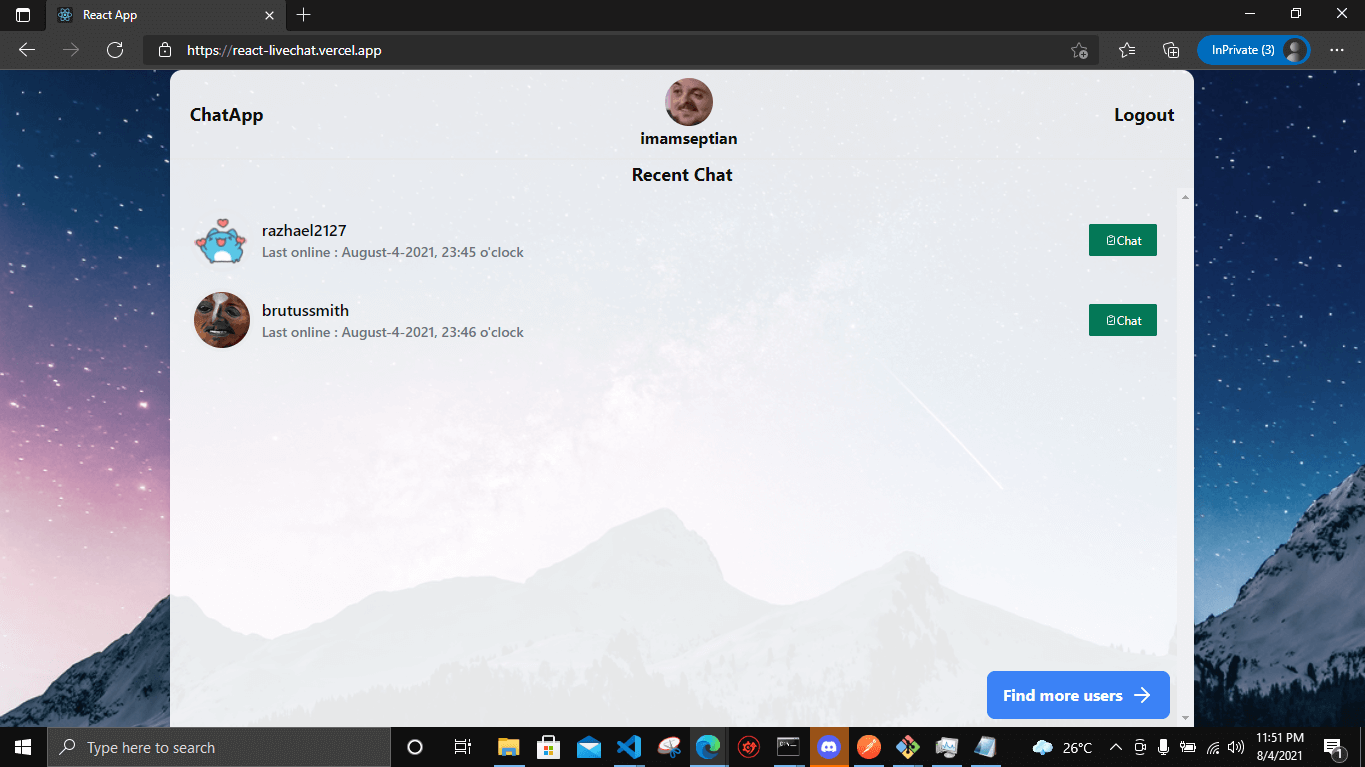Open the browser settings menu
Viewport: 1365px width, 767px height.
pyautogui.click(x=1336, y=49)
